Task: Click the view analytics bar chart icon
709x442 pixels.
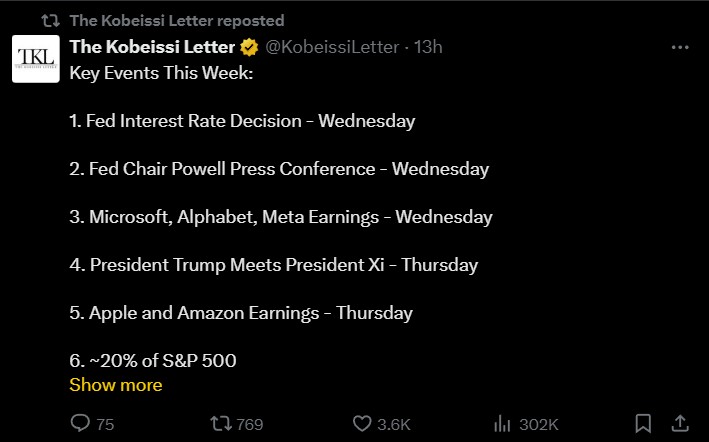Action: click(x=504, y=424)
